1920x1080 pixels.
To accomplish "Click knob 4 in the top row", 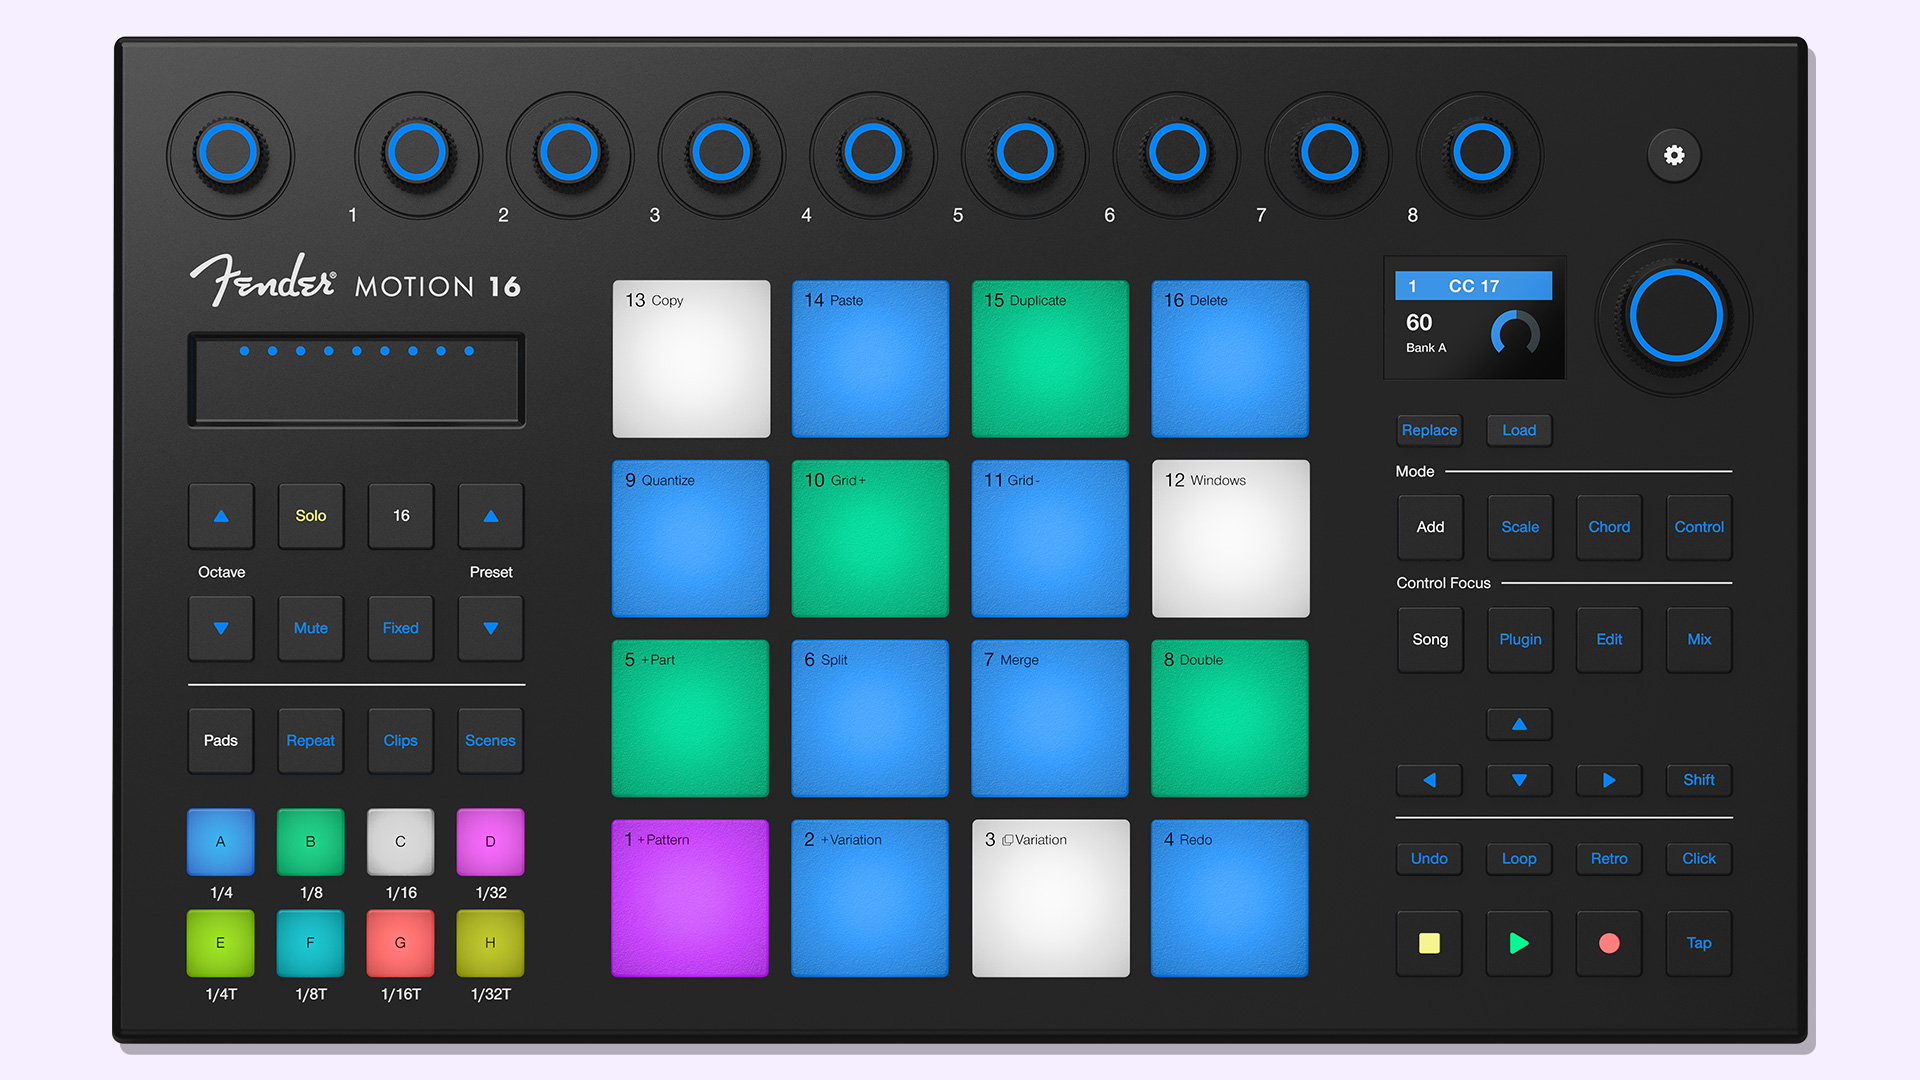I will [873, 154].
